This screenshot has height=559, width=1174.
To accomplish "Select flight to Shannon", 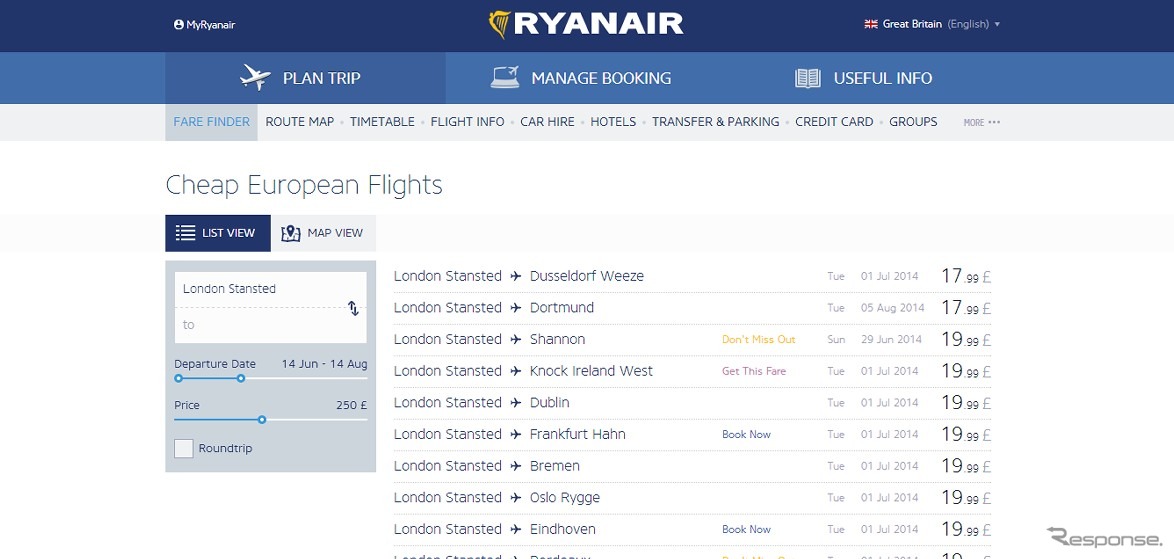I will point(693,339).
